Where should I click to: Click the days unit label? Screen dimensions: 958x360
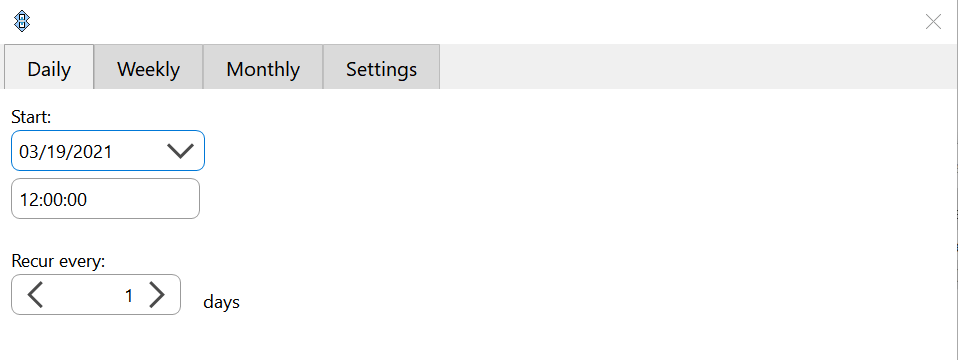coord(221,302)
